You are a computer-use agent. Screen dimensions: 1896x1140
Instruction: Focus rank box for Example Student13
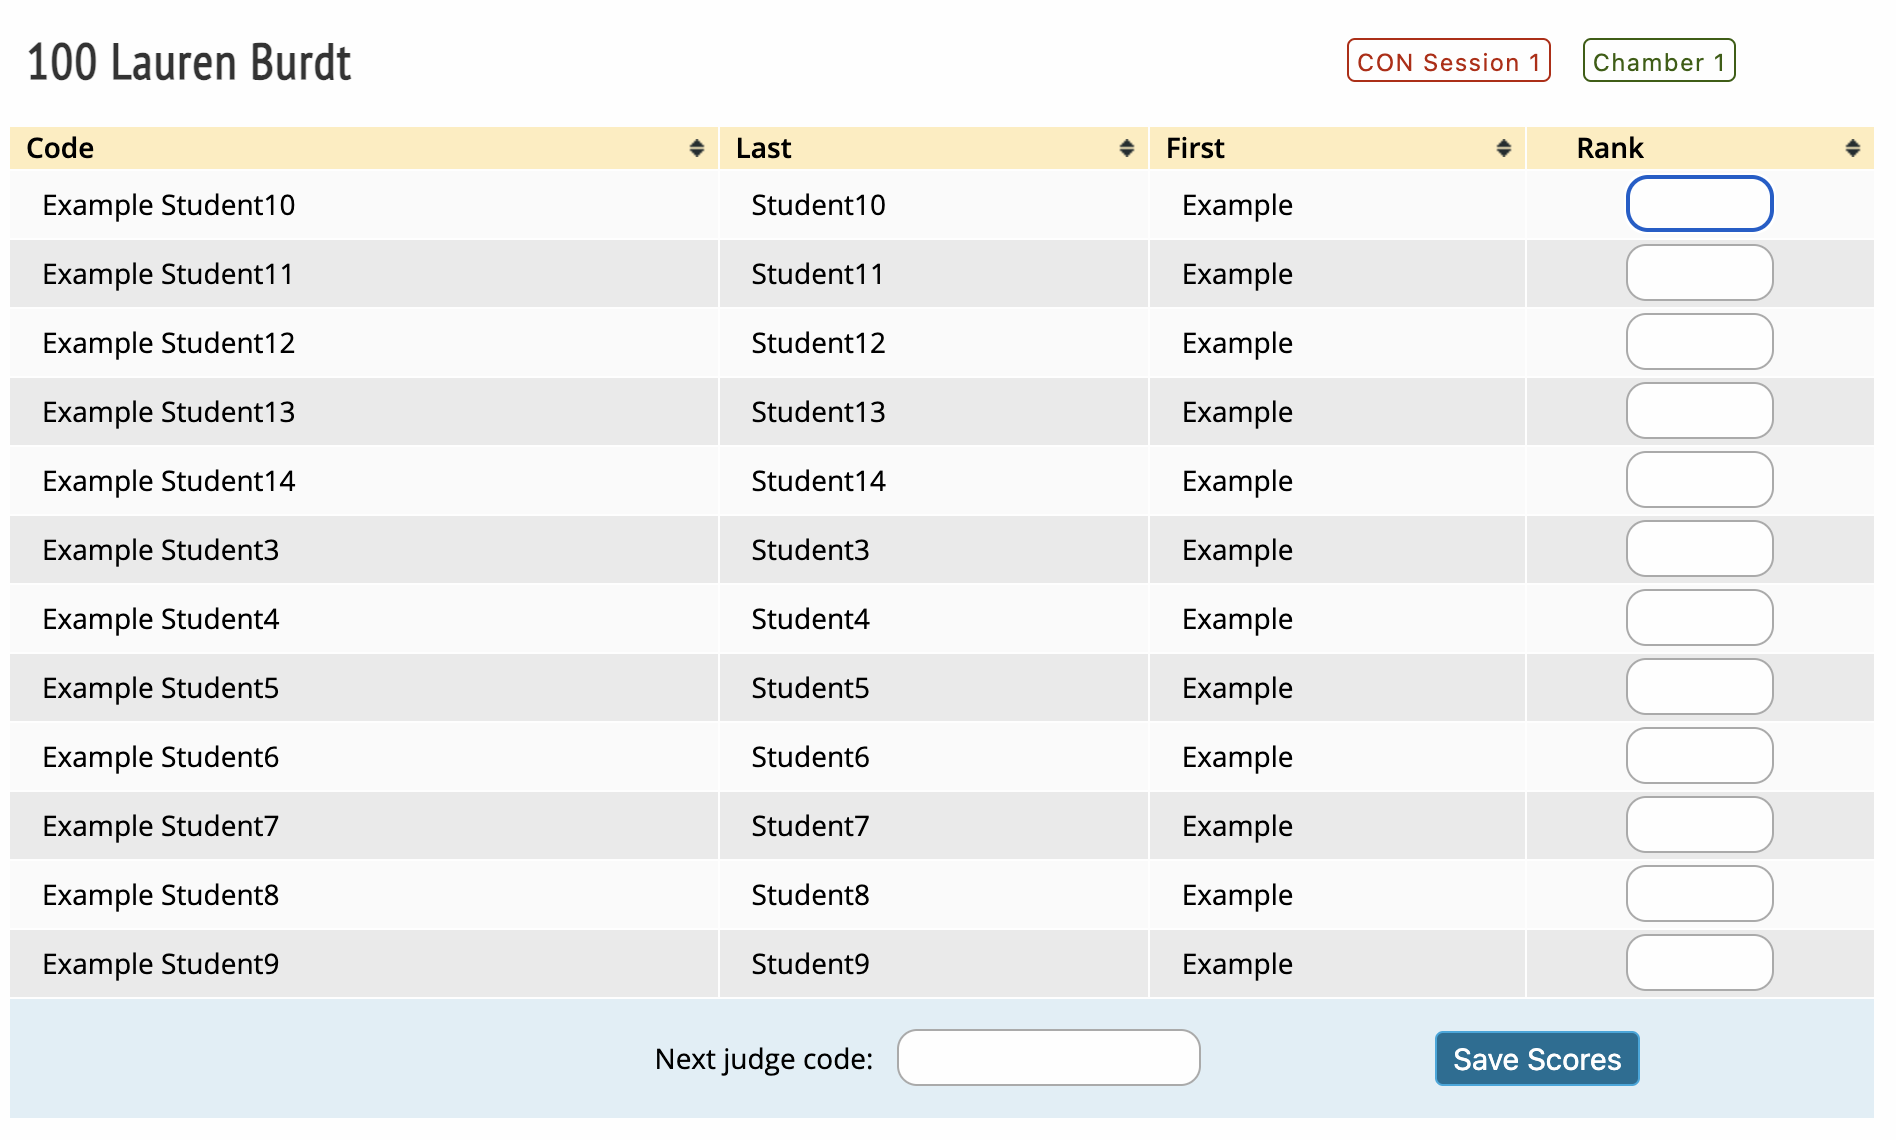1699,411
